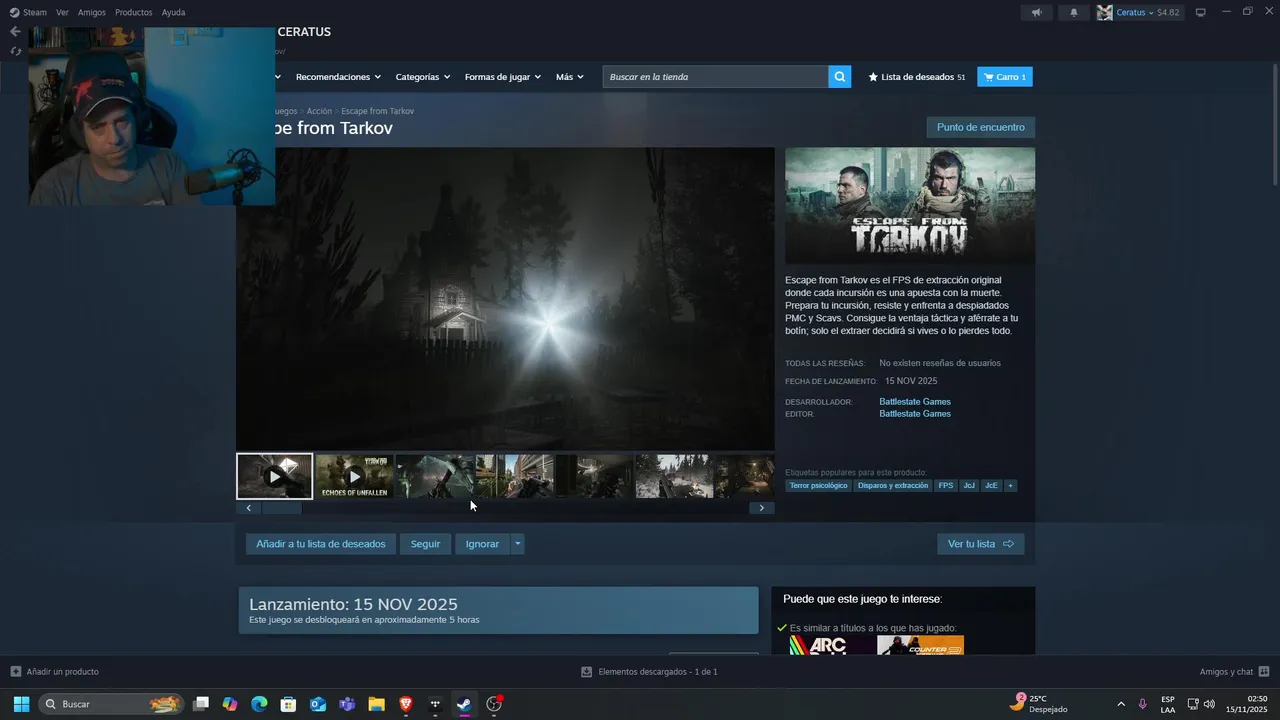Select the snowy outdoor screenshot thumbnail
1280x720 pixels.
[x=674, y=476]
